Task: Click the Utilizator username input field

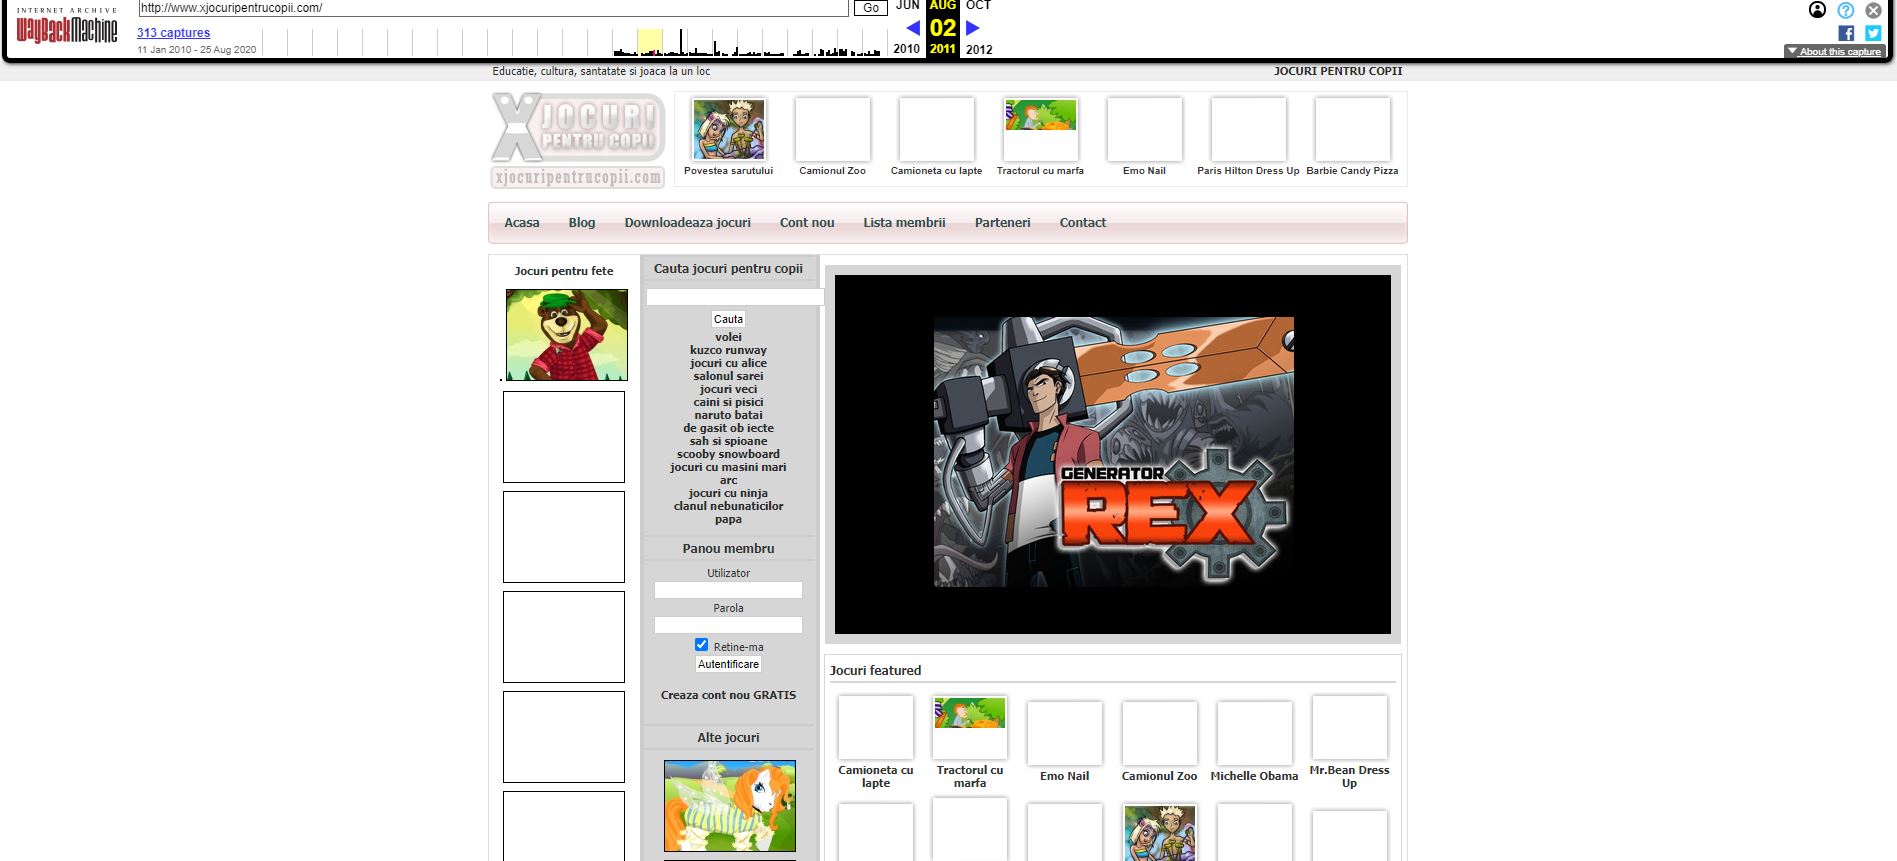Action: pyautogui.click(x=728, y=590)
